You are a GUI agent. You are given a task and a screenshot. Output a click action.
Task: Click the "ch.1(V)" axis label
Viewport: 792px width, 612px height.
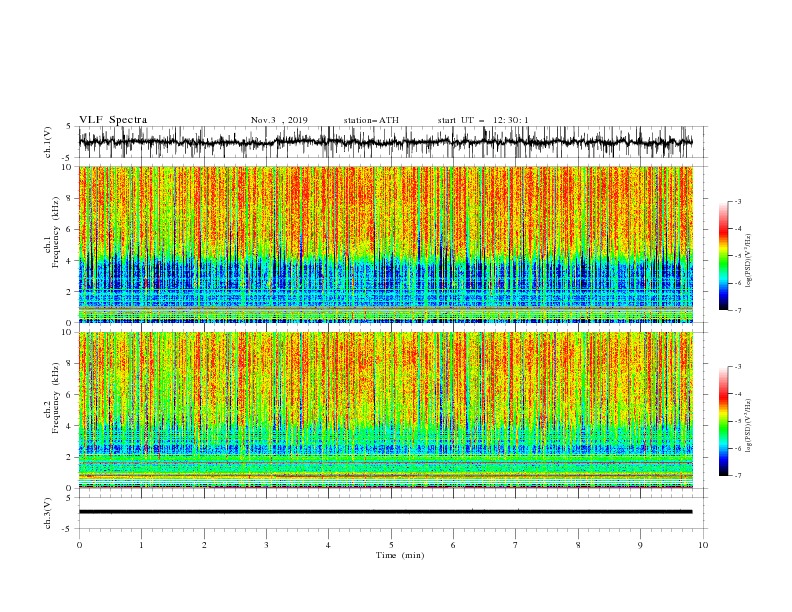[x=48, y=142]
